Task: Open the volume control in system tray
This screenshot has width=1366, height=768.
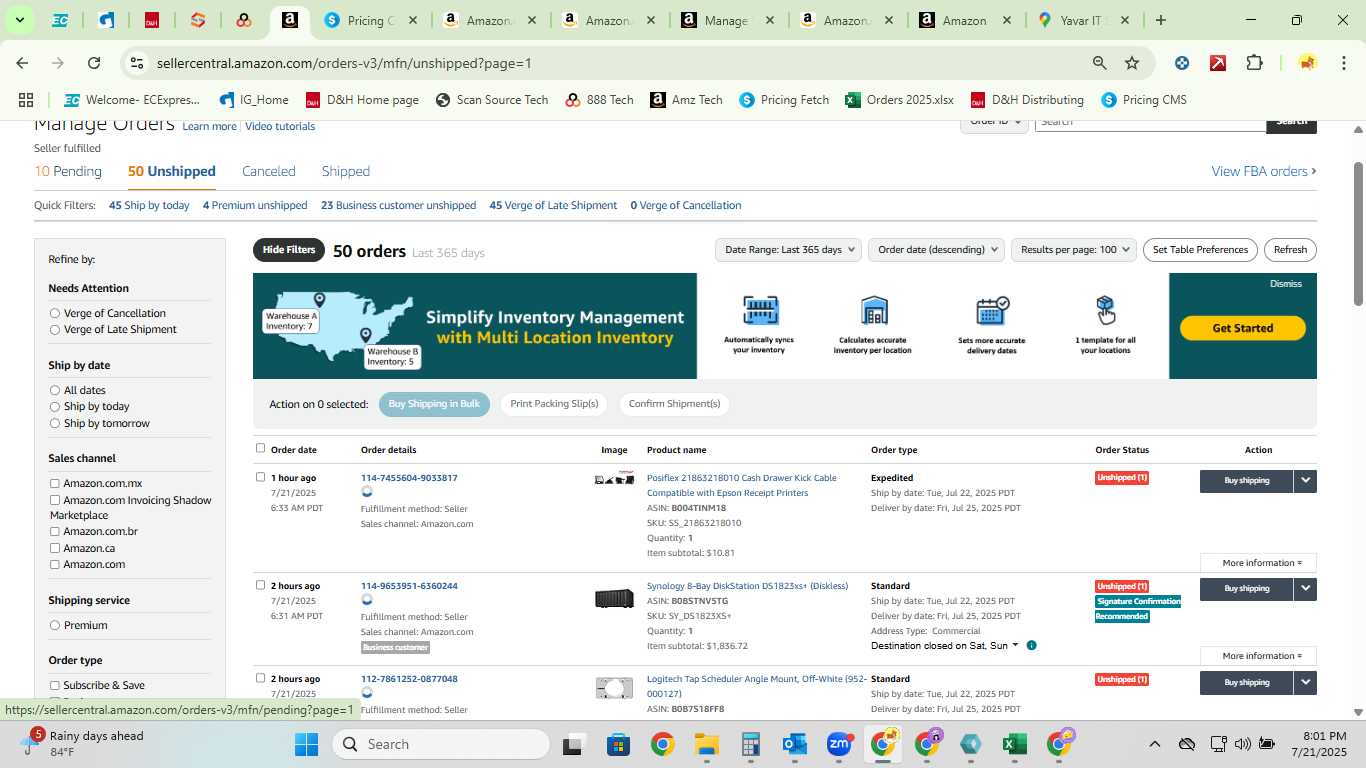Action: (1243, 744)
